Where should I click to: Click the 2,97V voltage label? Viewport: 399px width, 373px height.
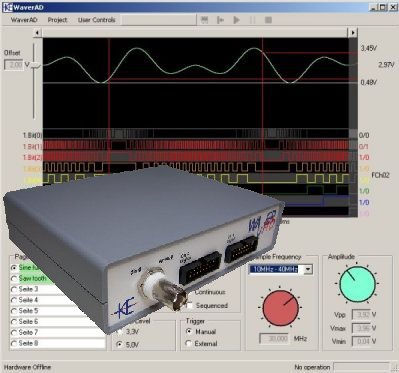tap(386, 65)
